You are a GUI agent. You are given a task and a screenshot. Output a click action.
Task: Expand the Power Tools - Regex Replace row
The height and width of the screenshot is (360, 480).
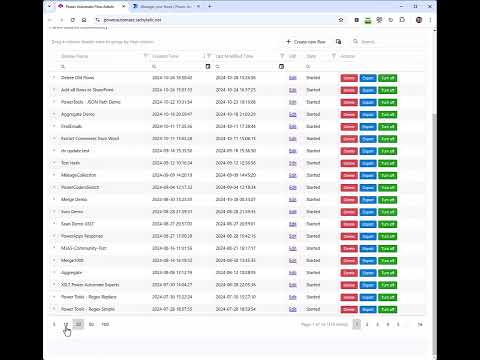click(54, 297)
